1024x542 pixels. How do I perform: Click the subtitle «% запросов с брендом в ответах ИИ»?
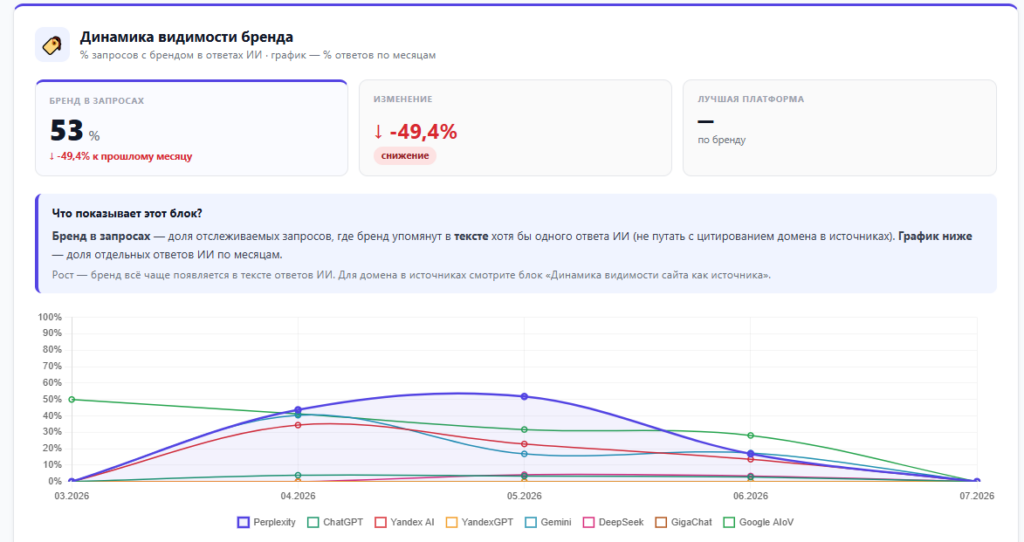pyautogui.click(x=171, y=56)
